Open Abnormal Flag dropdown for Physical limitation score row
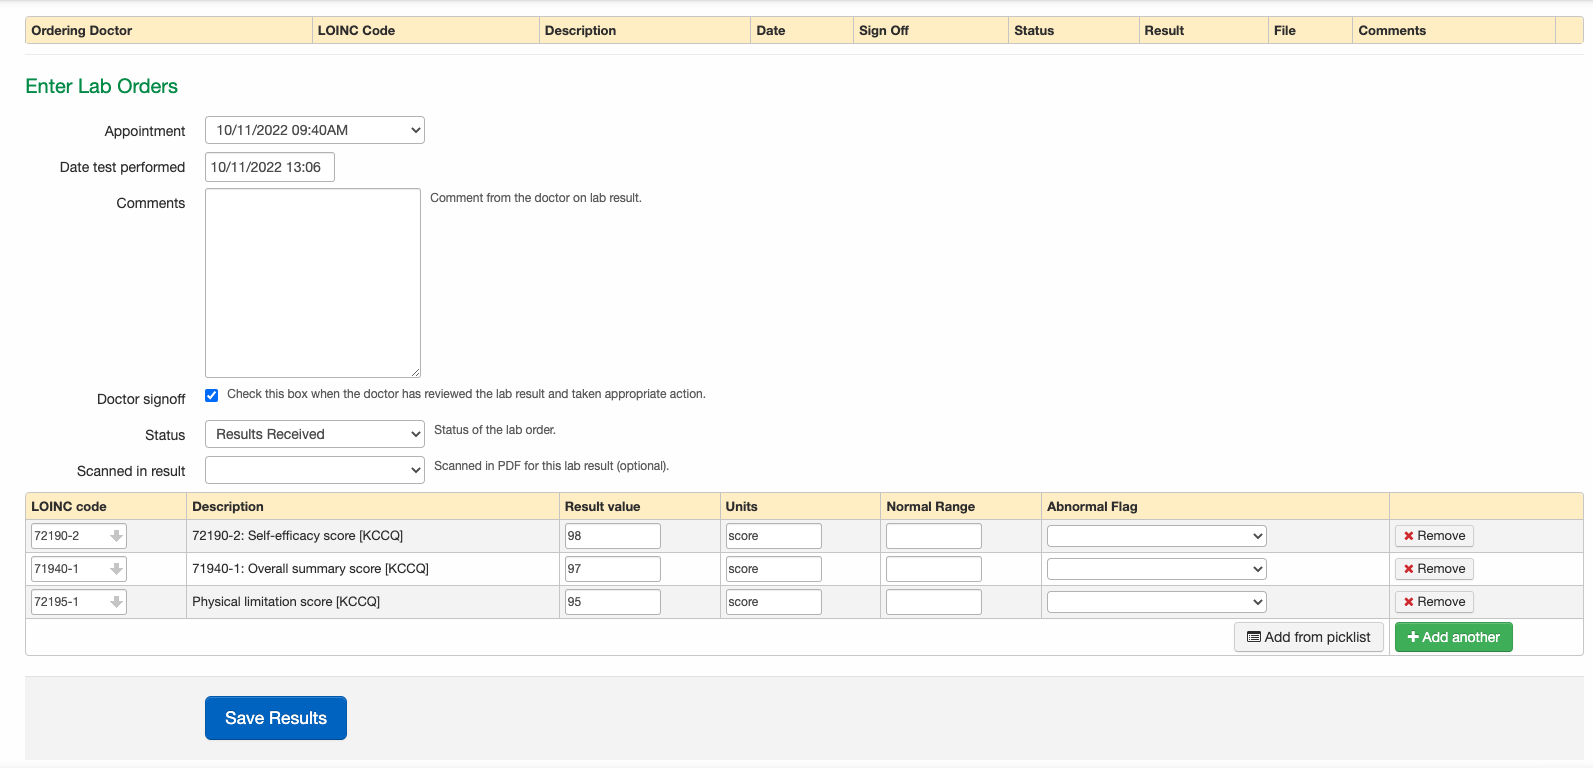Screen dimensions: 1593x768 click(1156, 602)
